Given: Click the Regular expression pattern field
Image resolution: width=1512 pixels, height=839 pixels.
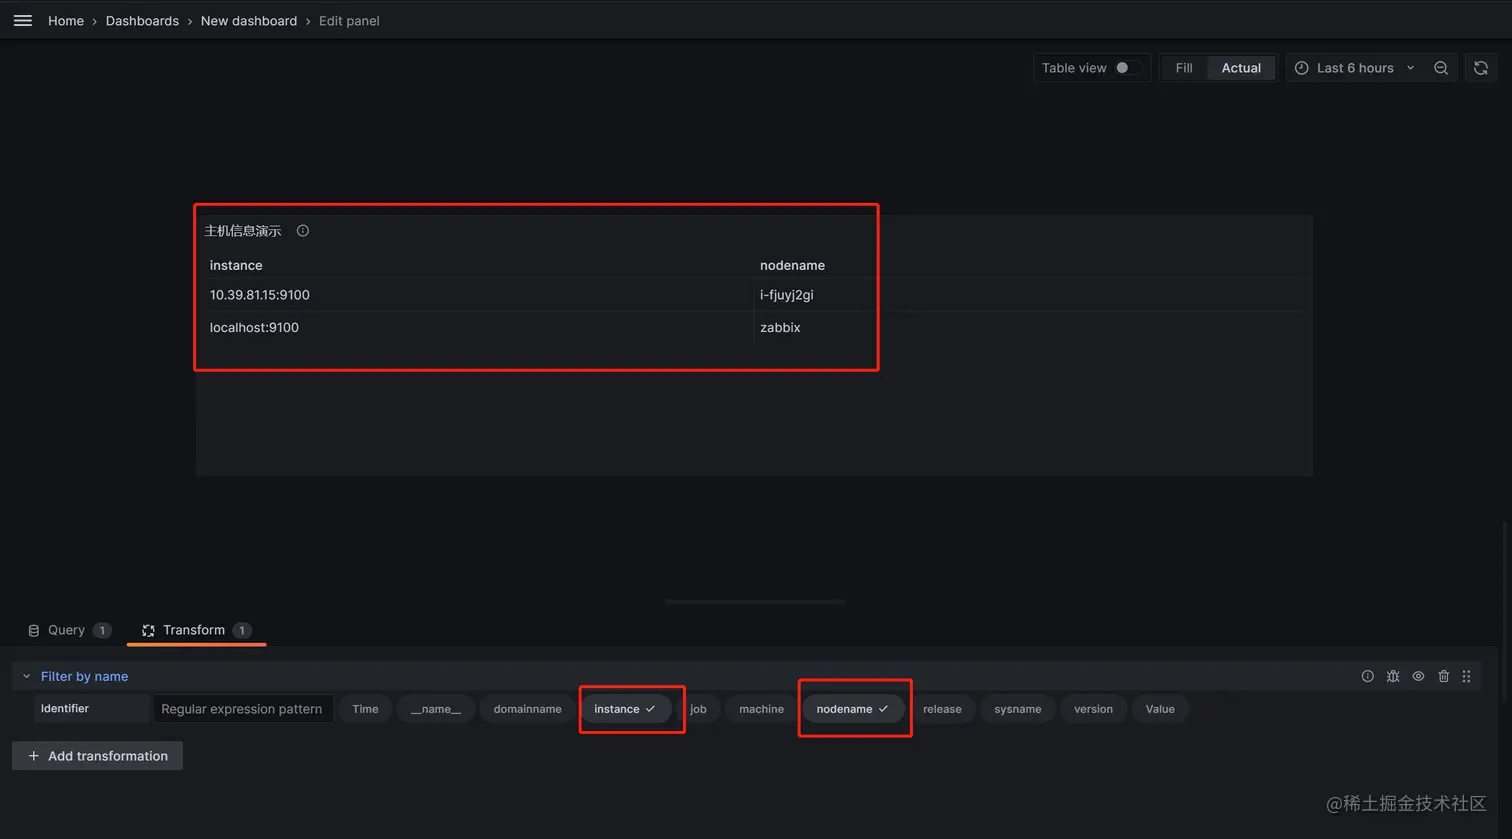Looking at the screenshot, I should coord(242,709).
